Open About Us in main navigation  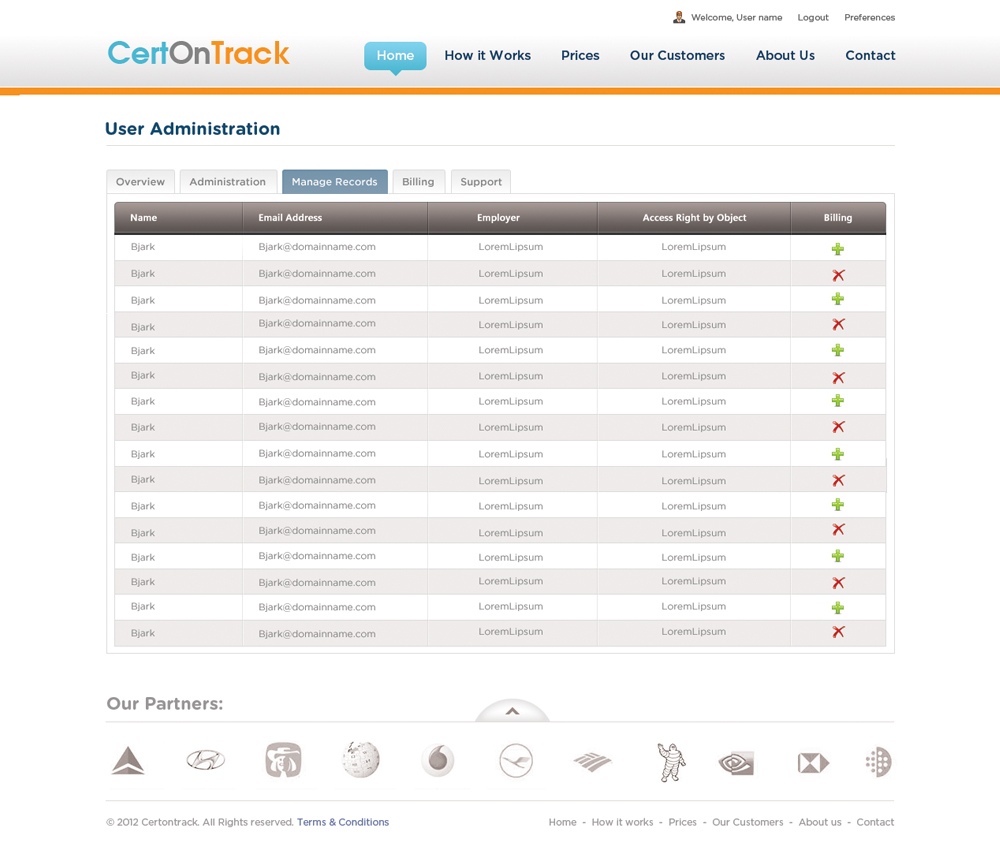coord(786,55)
